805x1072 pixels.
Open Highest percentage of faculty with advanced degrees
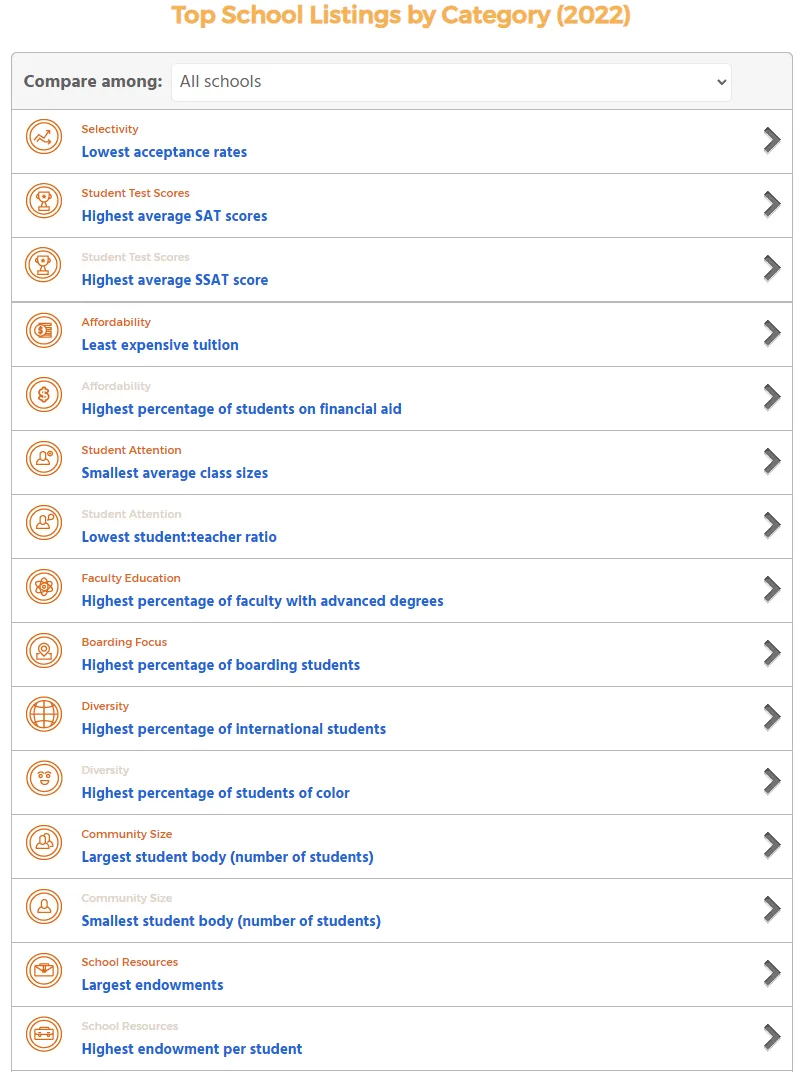(x=262, y=601)
